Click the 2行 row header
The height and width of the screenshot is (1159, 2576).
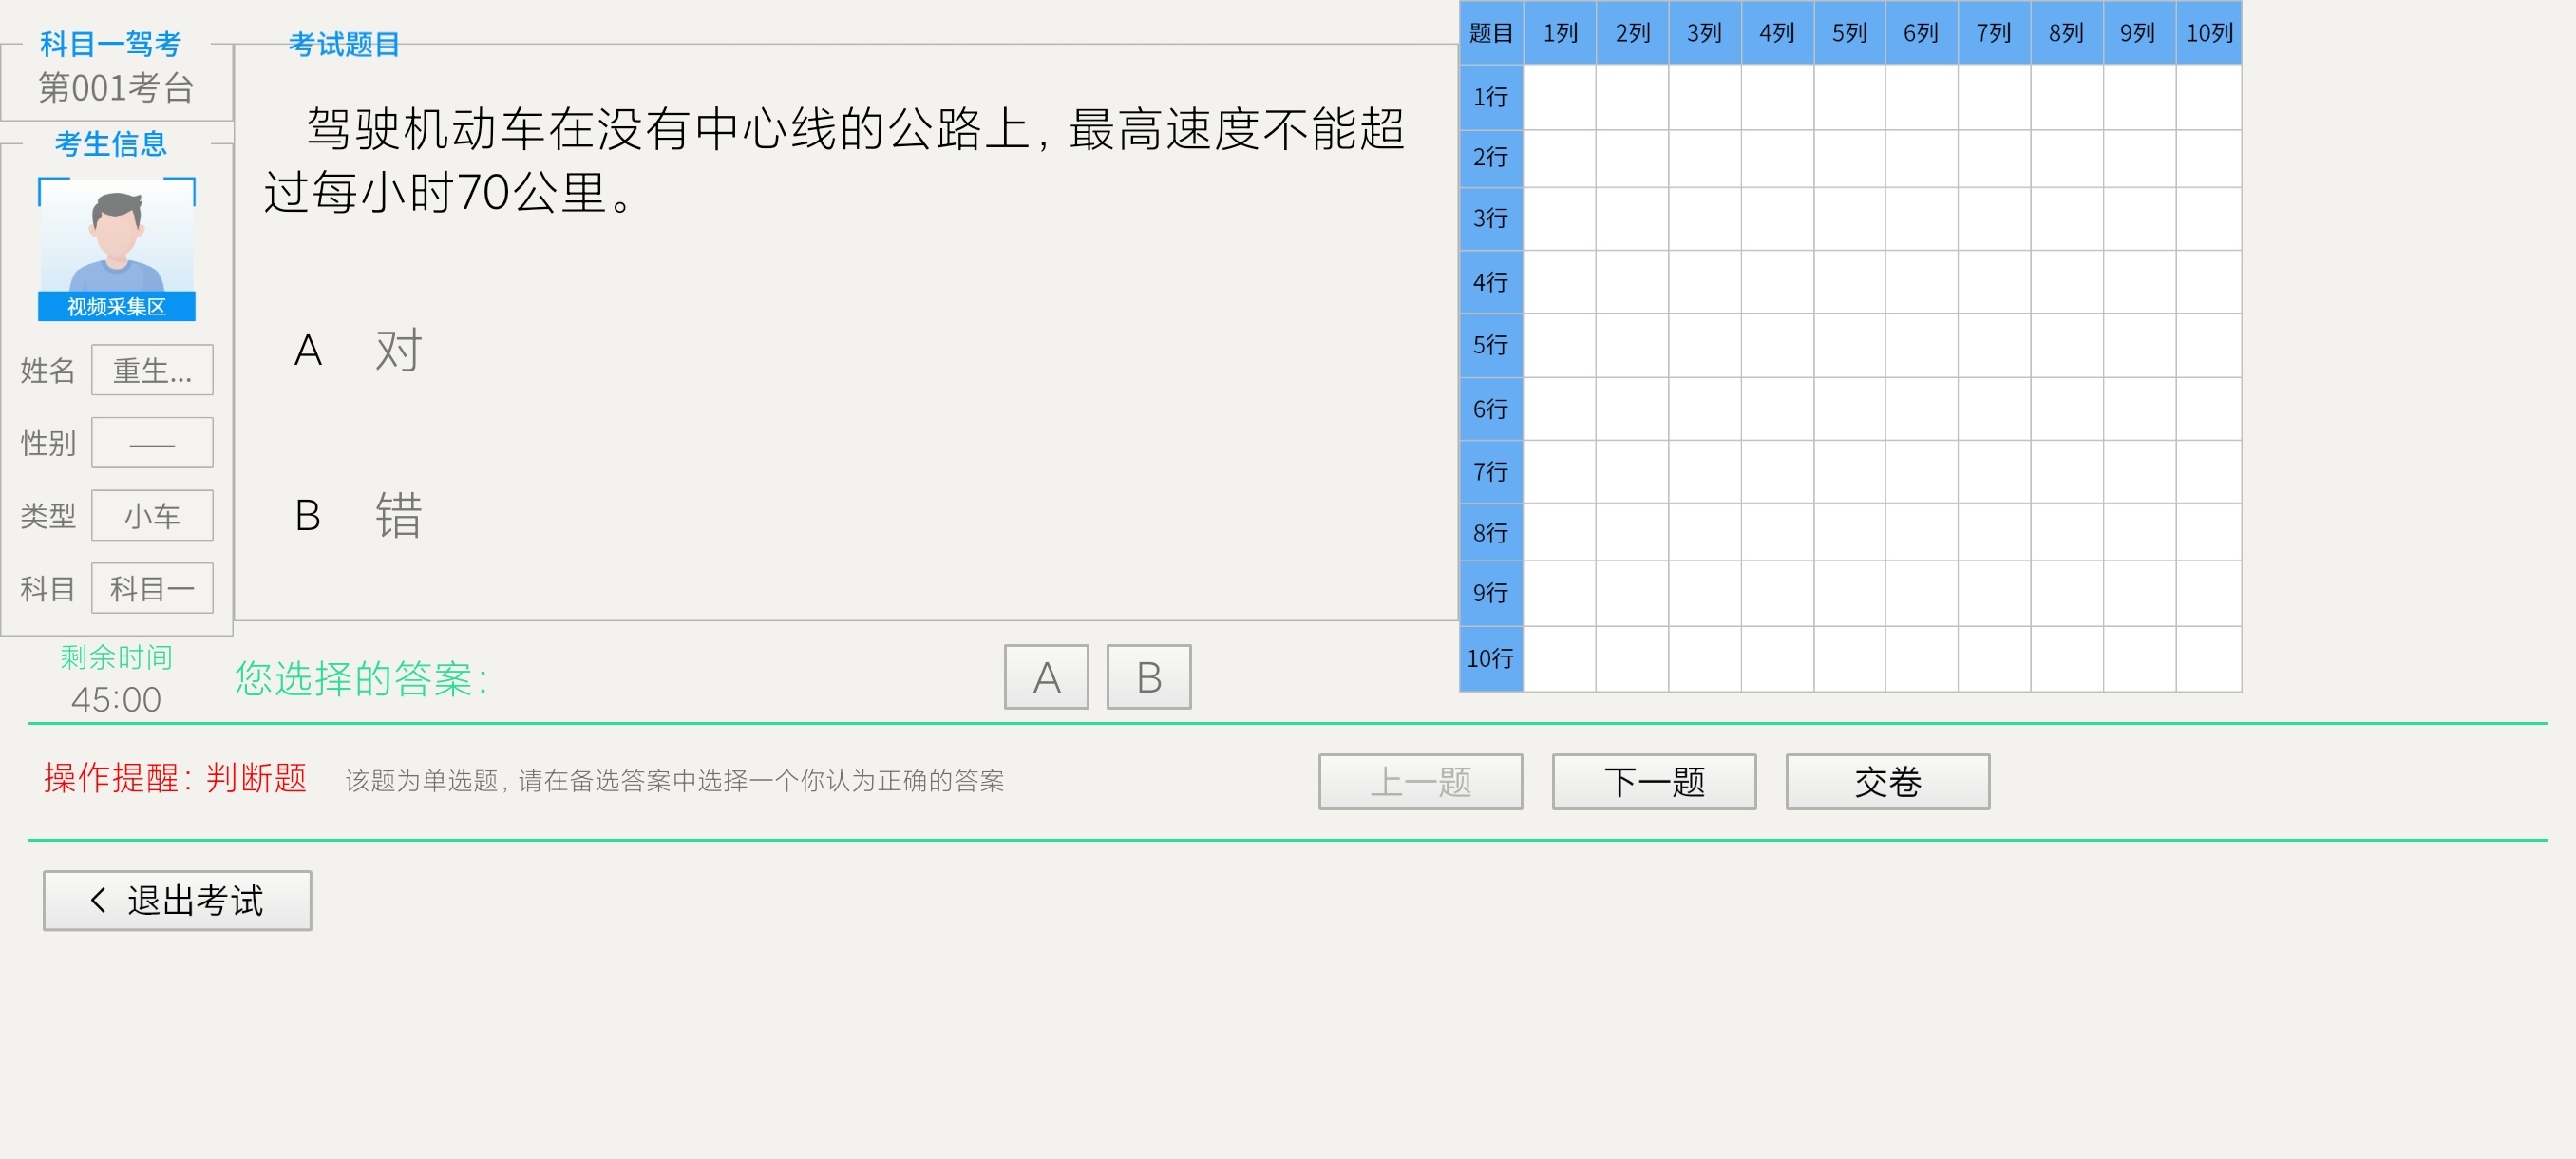pyautogui.click(x=1491, y=158)
